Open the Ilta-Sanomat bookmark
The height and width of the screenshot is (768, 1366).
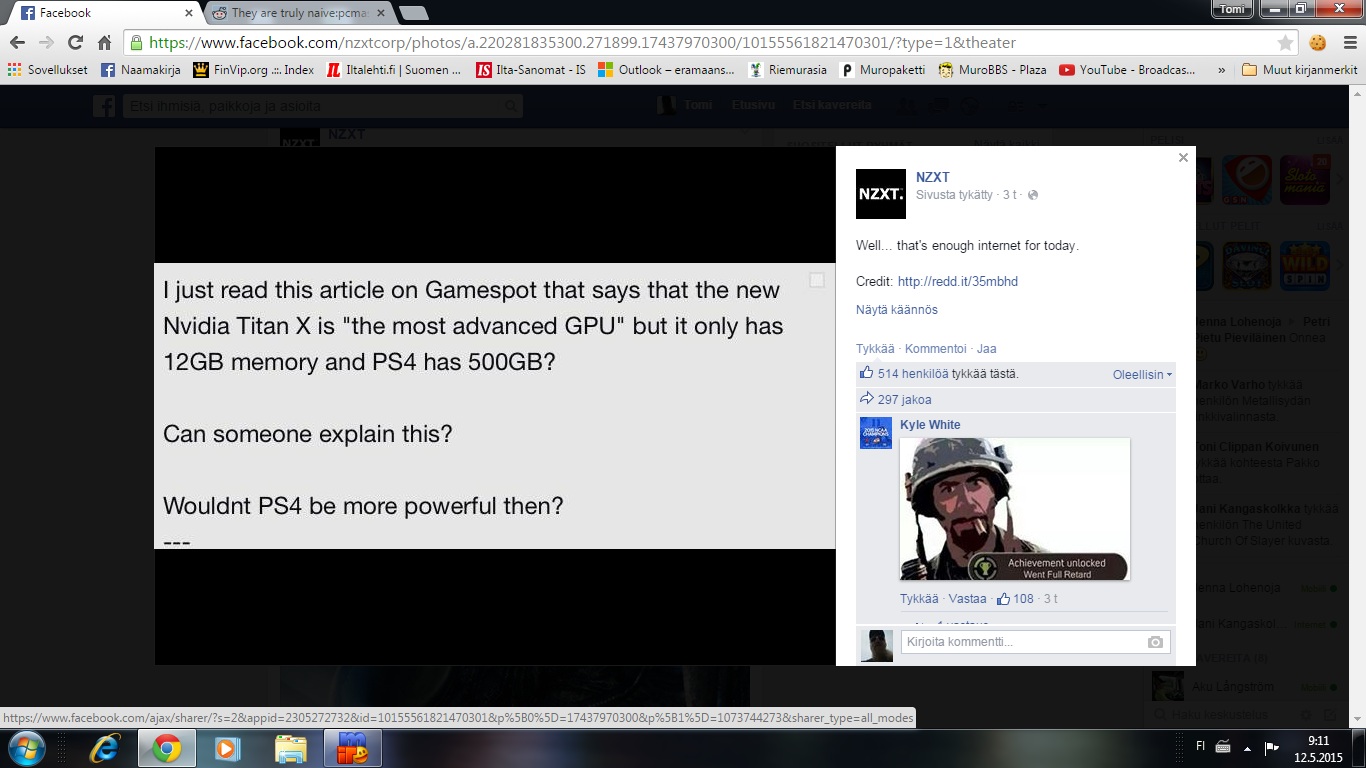[531, 70]
